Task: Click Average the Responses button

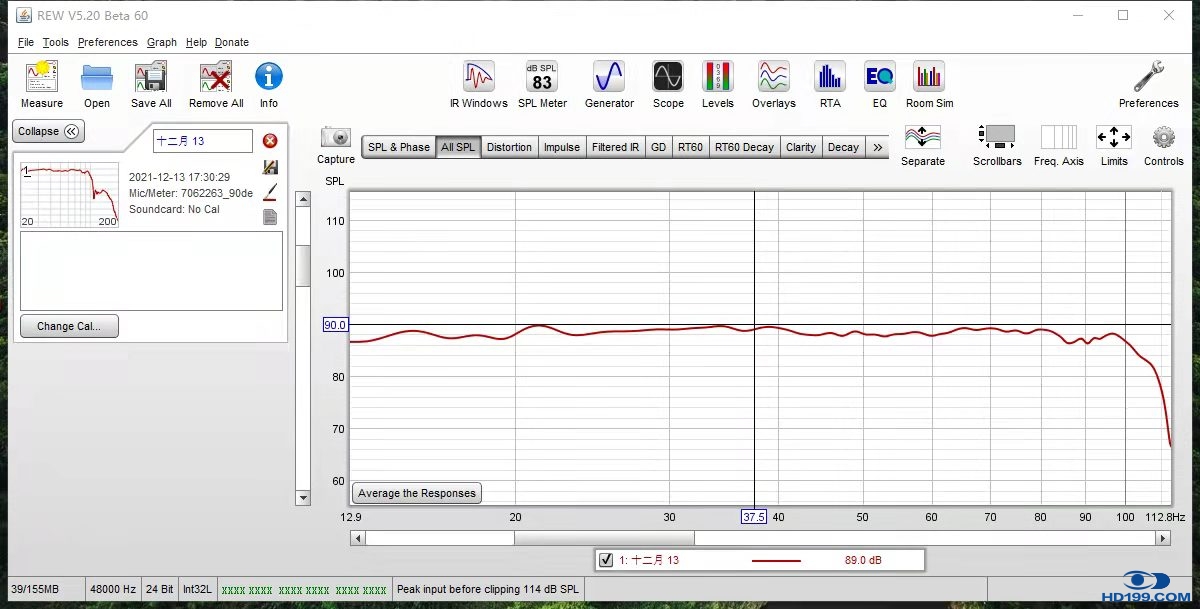Action: pyautogui.click(x=418, y=493)
